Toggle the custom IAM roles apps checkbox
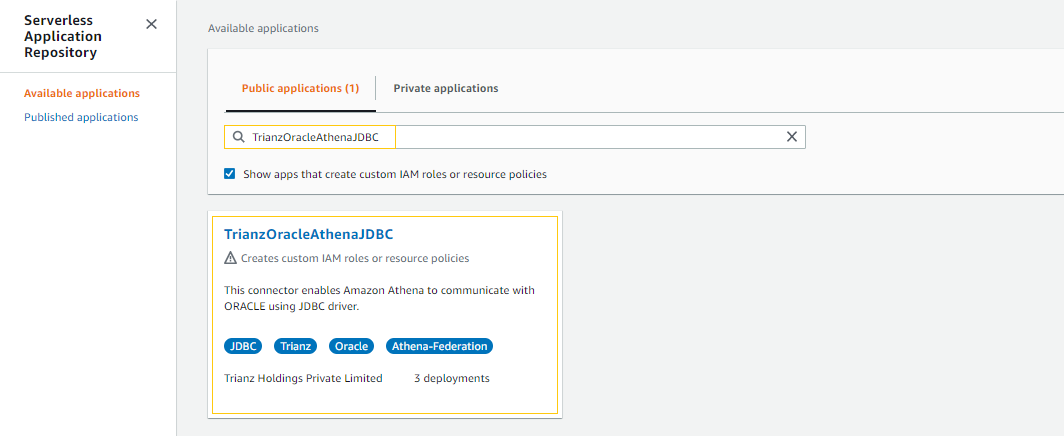This screenshot has height=436, width=1064. 230,174
